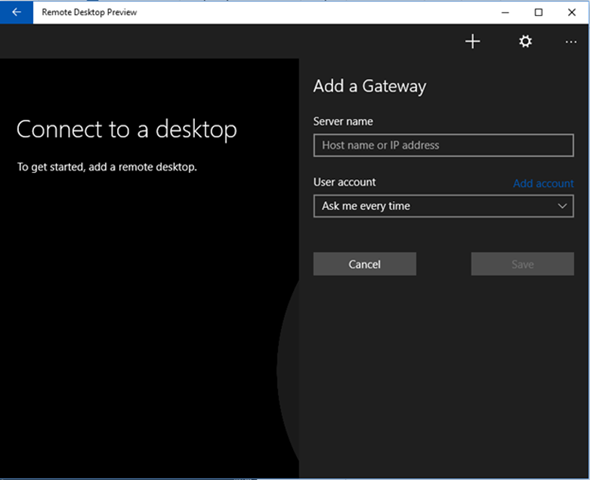590x480 pixels.
Task: Minimize the Remote Desktop Preview window
Action: point(505,12)
